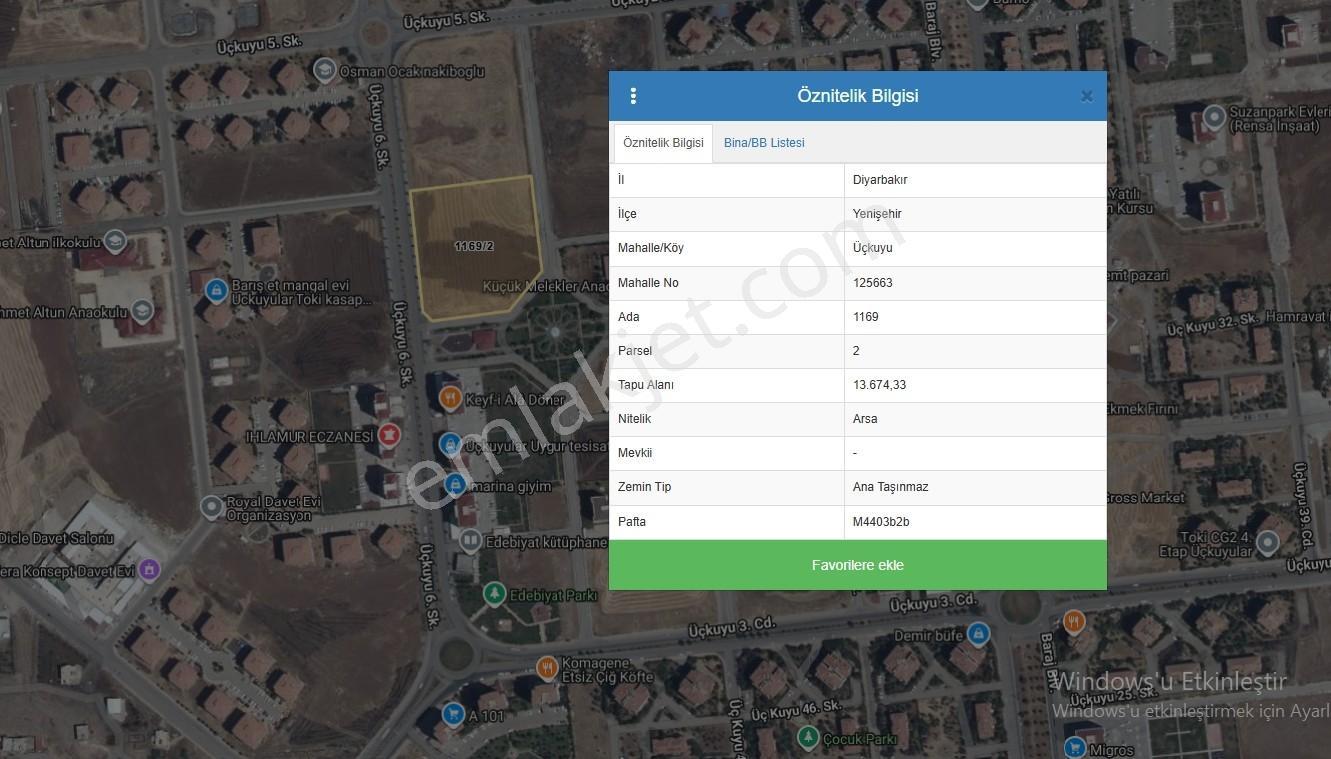Click the Osman Ocak nakiboglu school marker
Viewport: 1331px width, 759px height.
(324, 70)
